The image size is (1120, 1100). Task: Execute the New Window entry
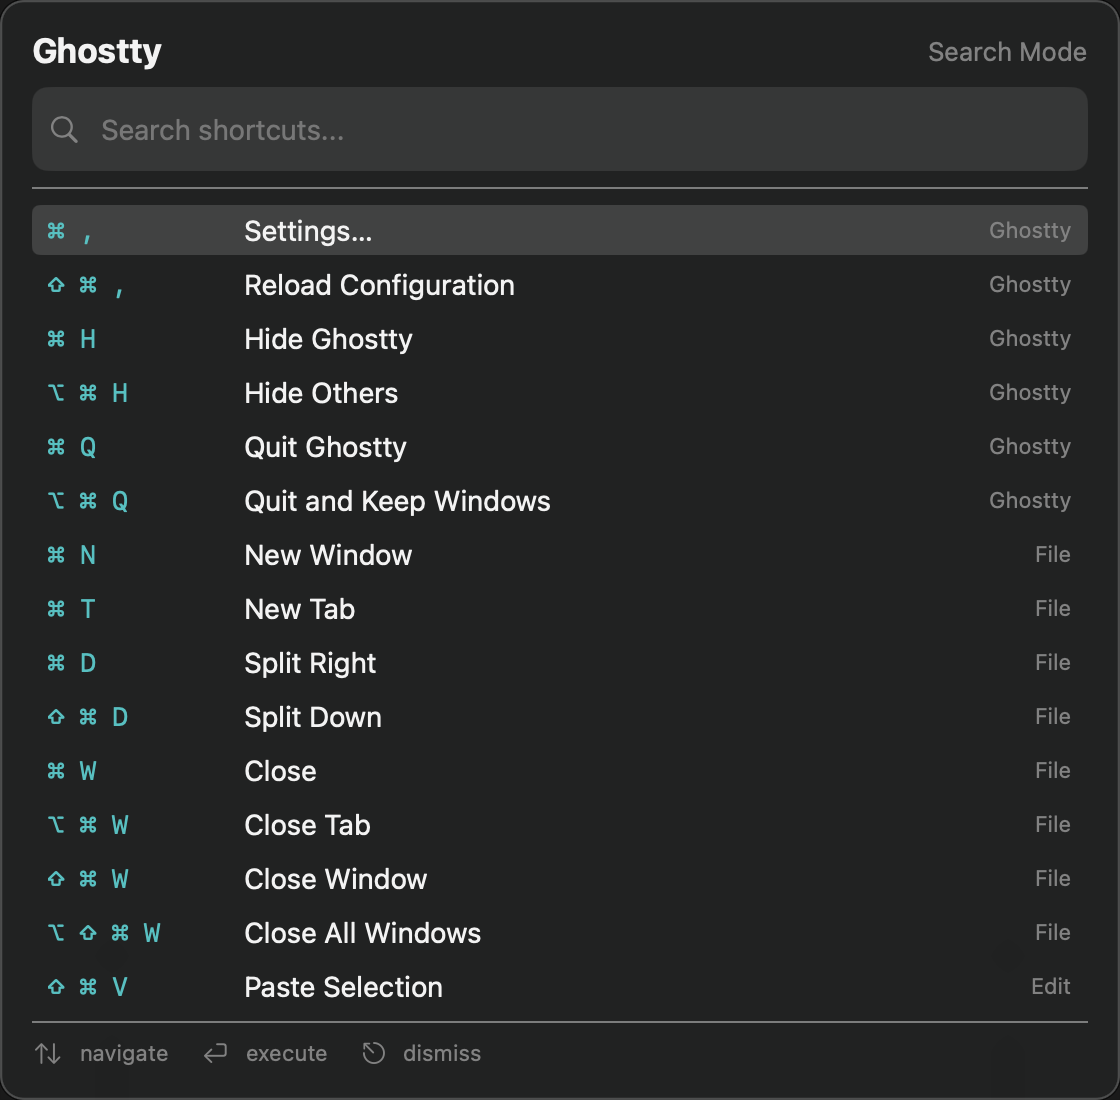click(x=559, y=555)
